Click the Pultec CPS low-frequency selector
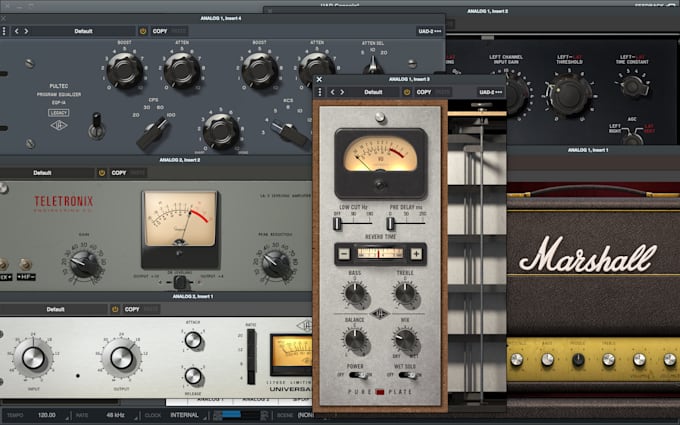The image size is (680, 425). (153, 133)
